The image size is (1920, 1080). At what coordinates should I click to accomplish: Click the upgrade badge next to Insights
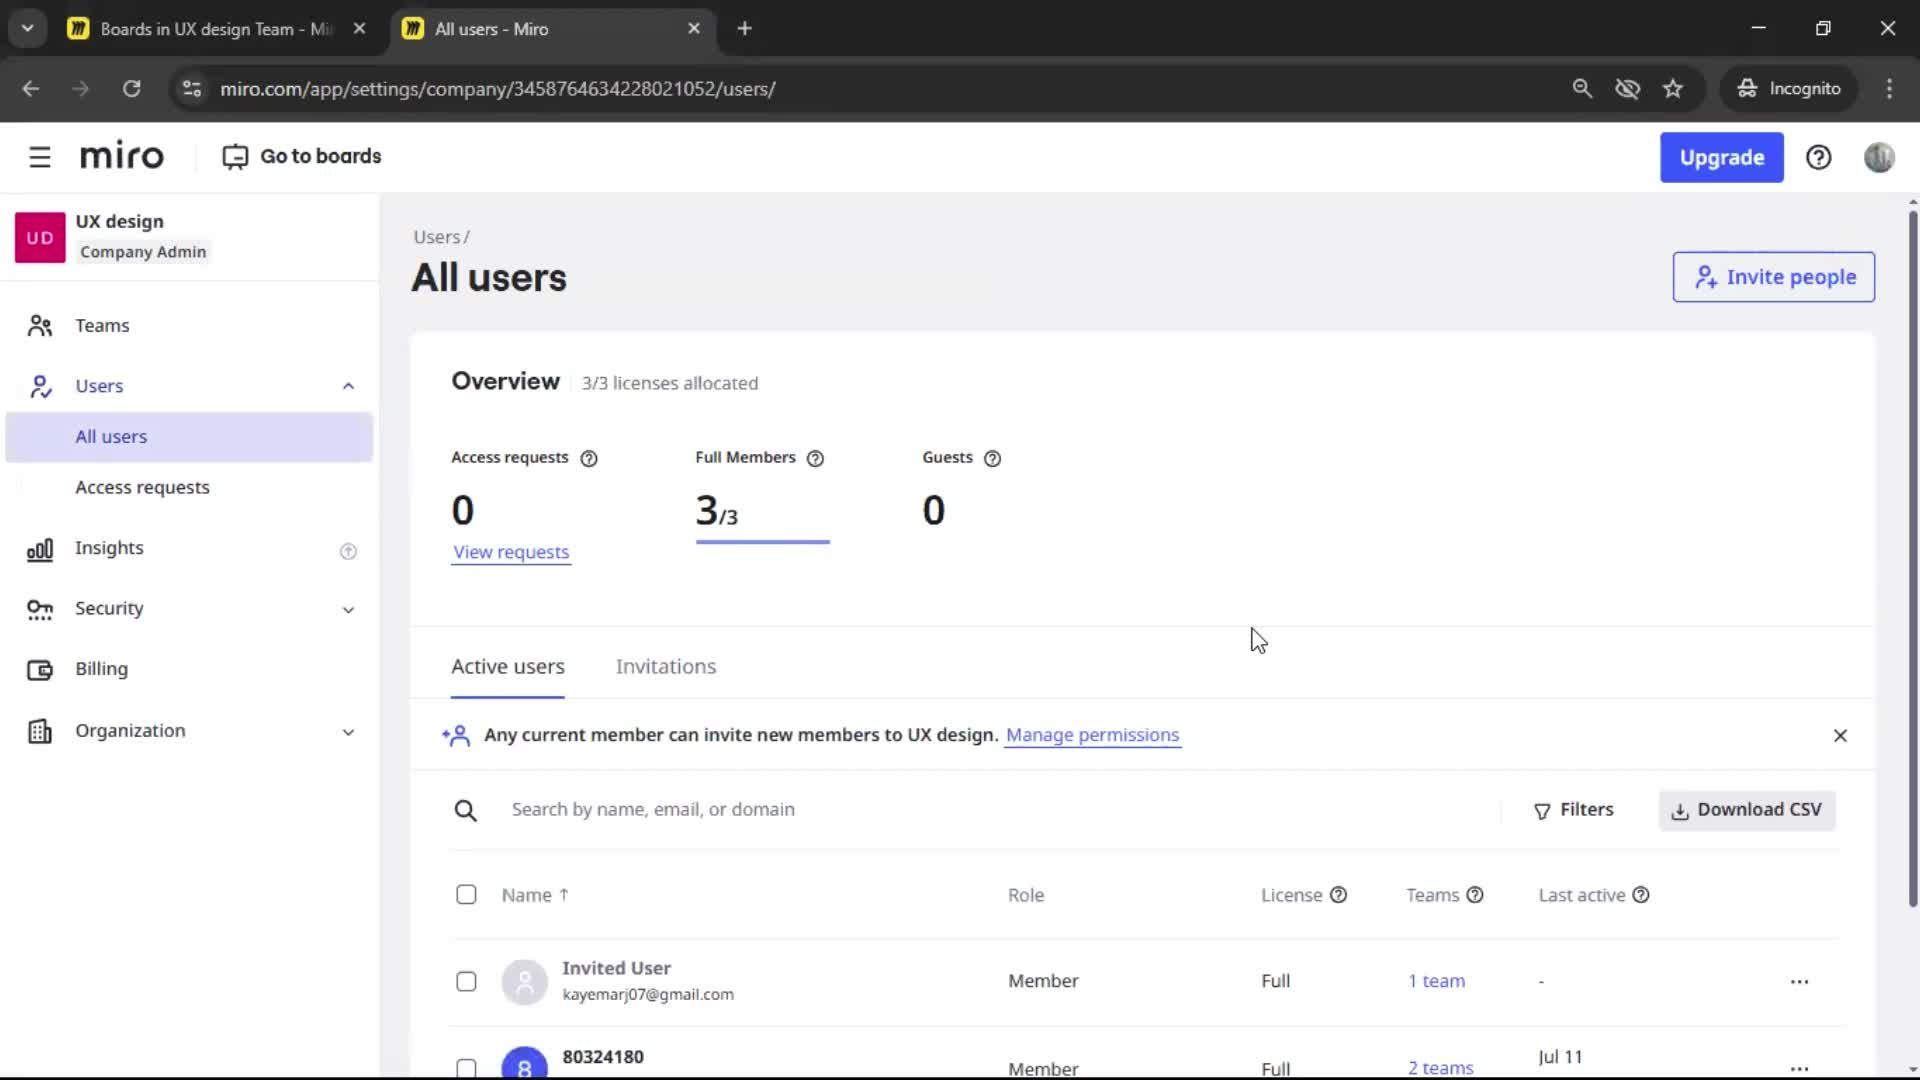348,551
